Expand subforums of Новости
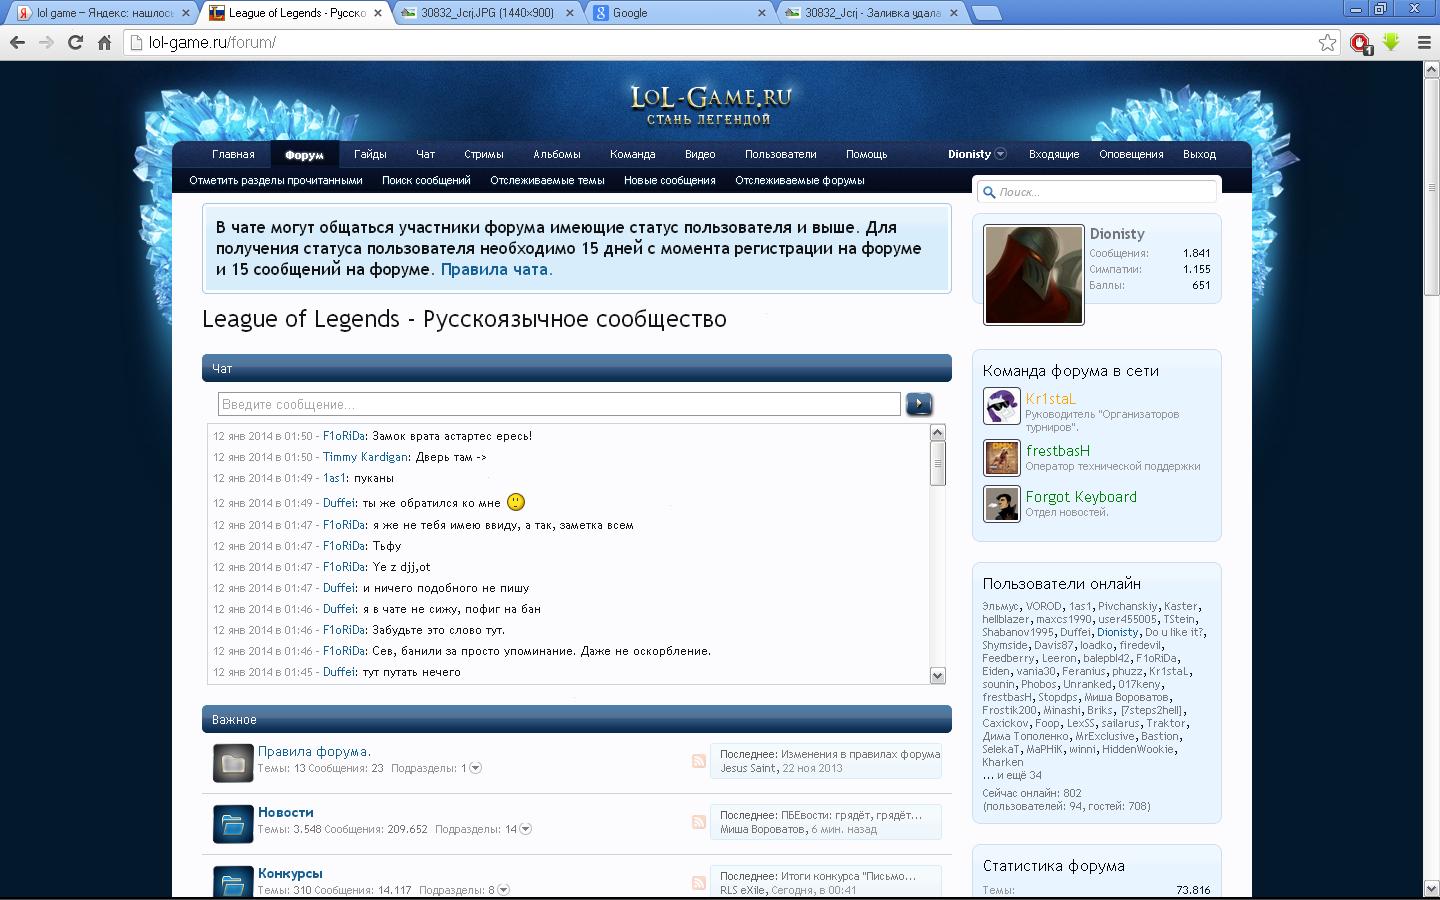This screenshot has width=1440, height=900. tap(526, 829)
